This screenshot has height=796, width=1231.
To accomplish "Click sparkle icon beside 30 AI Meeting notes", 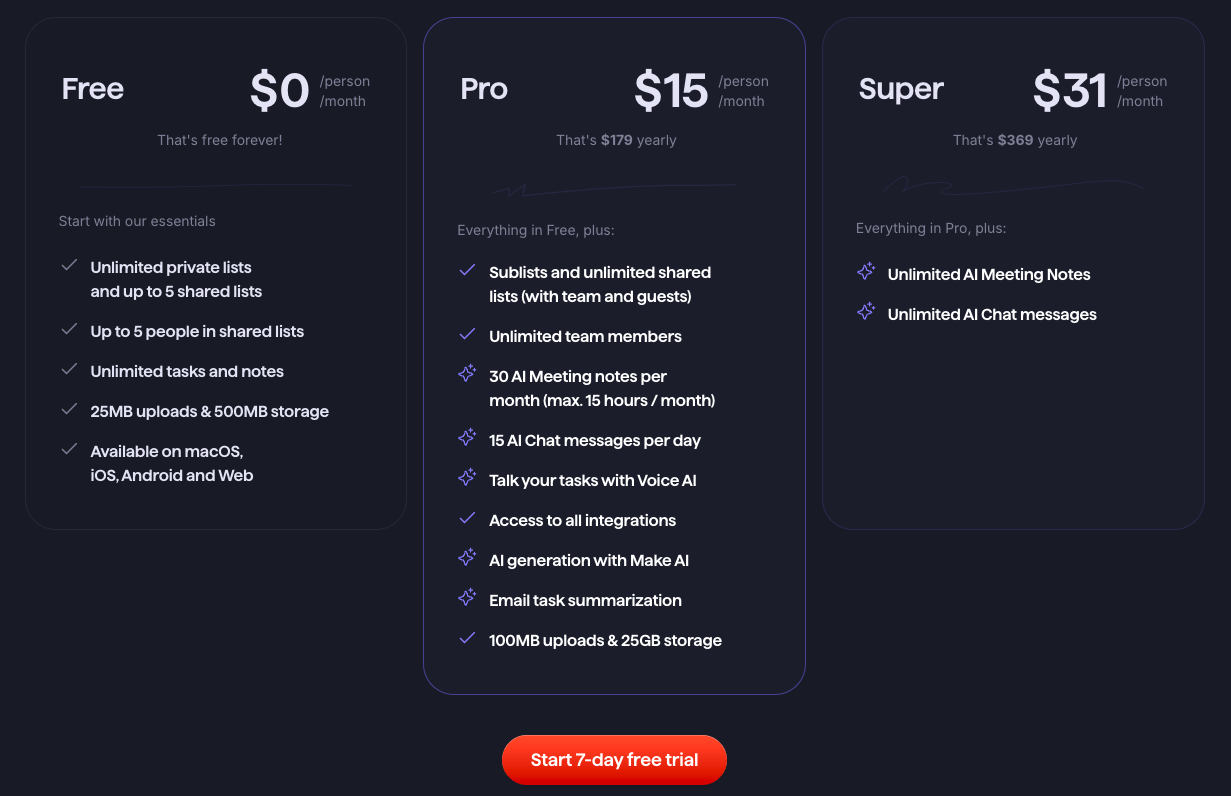I will [467, 373].
